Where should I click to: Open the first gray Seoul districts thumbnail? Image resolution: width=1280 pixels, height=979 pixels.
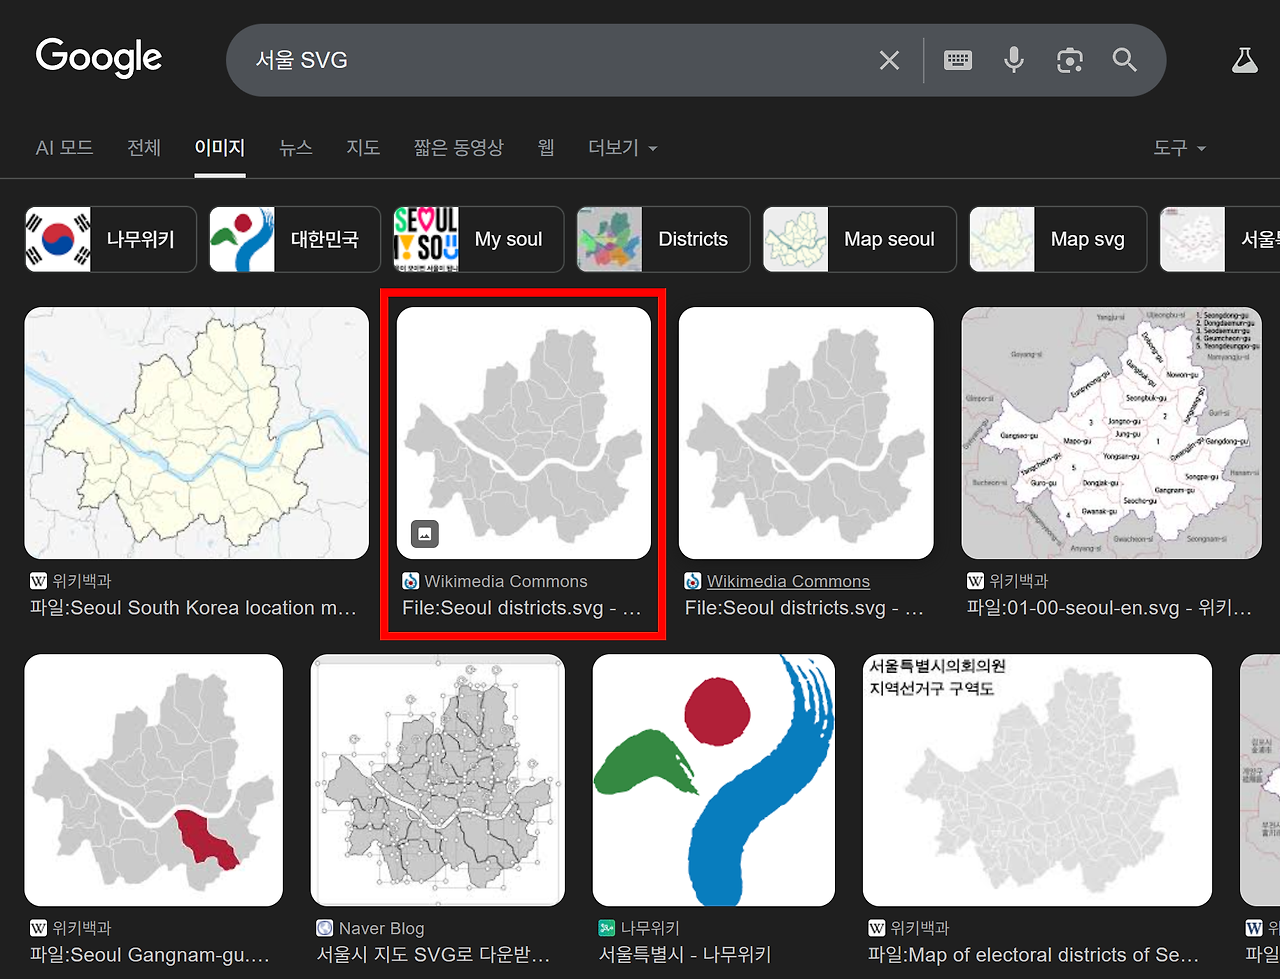click(x=524, y=433)
